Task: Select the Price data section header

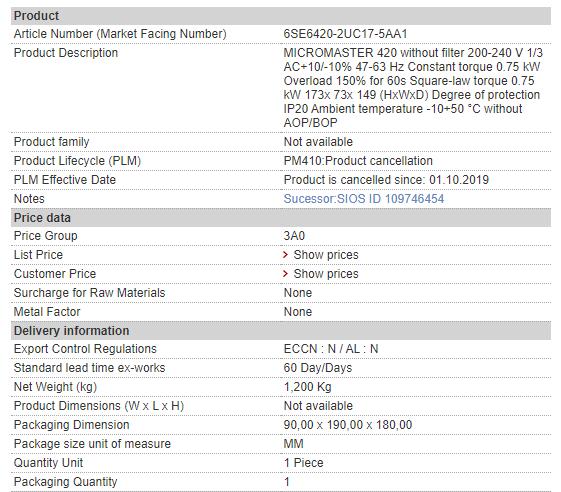Action: [281, 218]
